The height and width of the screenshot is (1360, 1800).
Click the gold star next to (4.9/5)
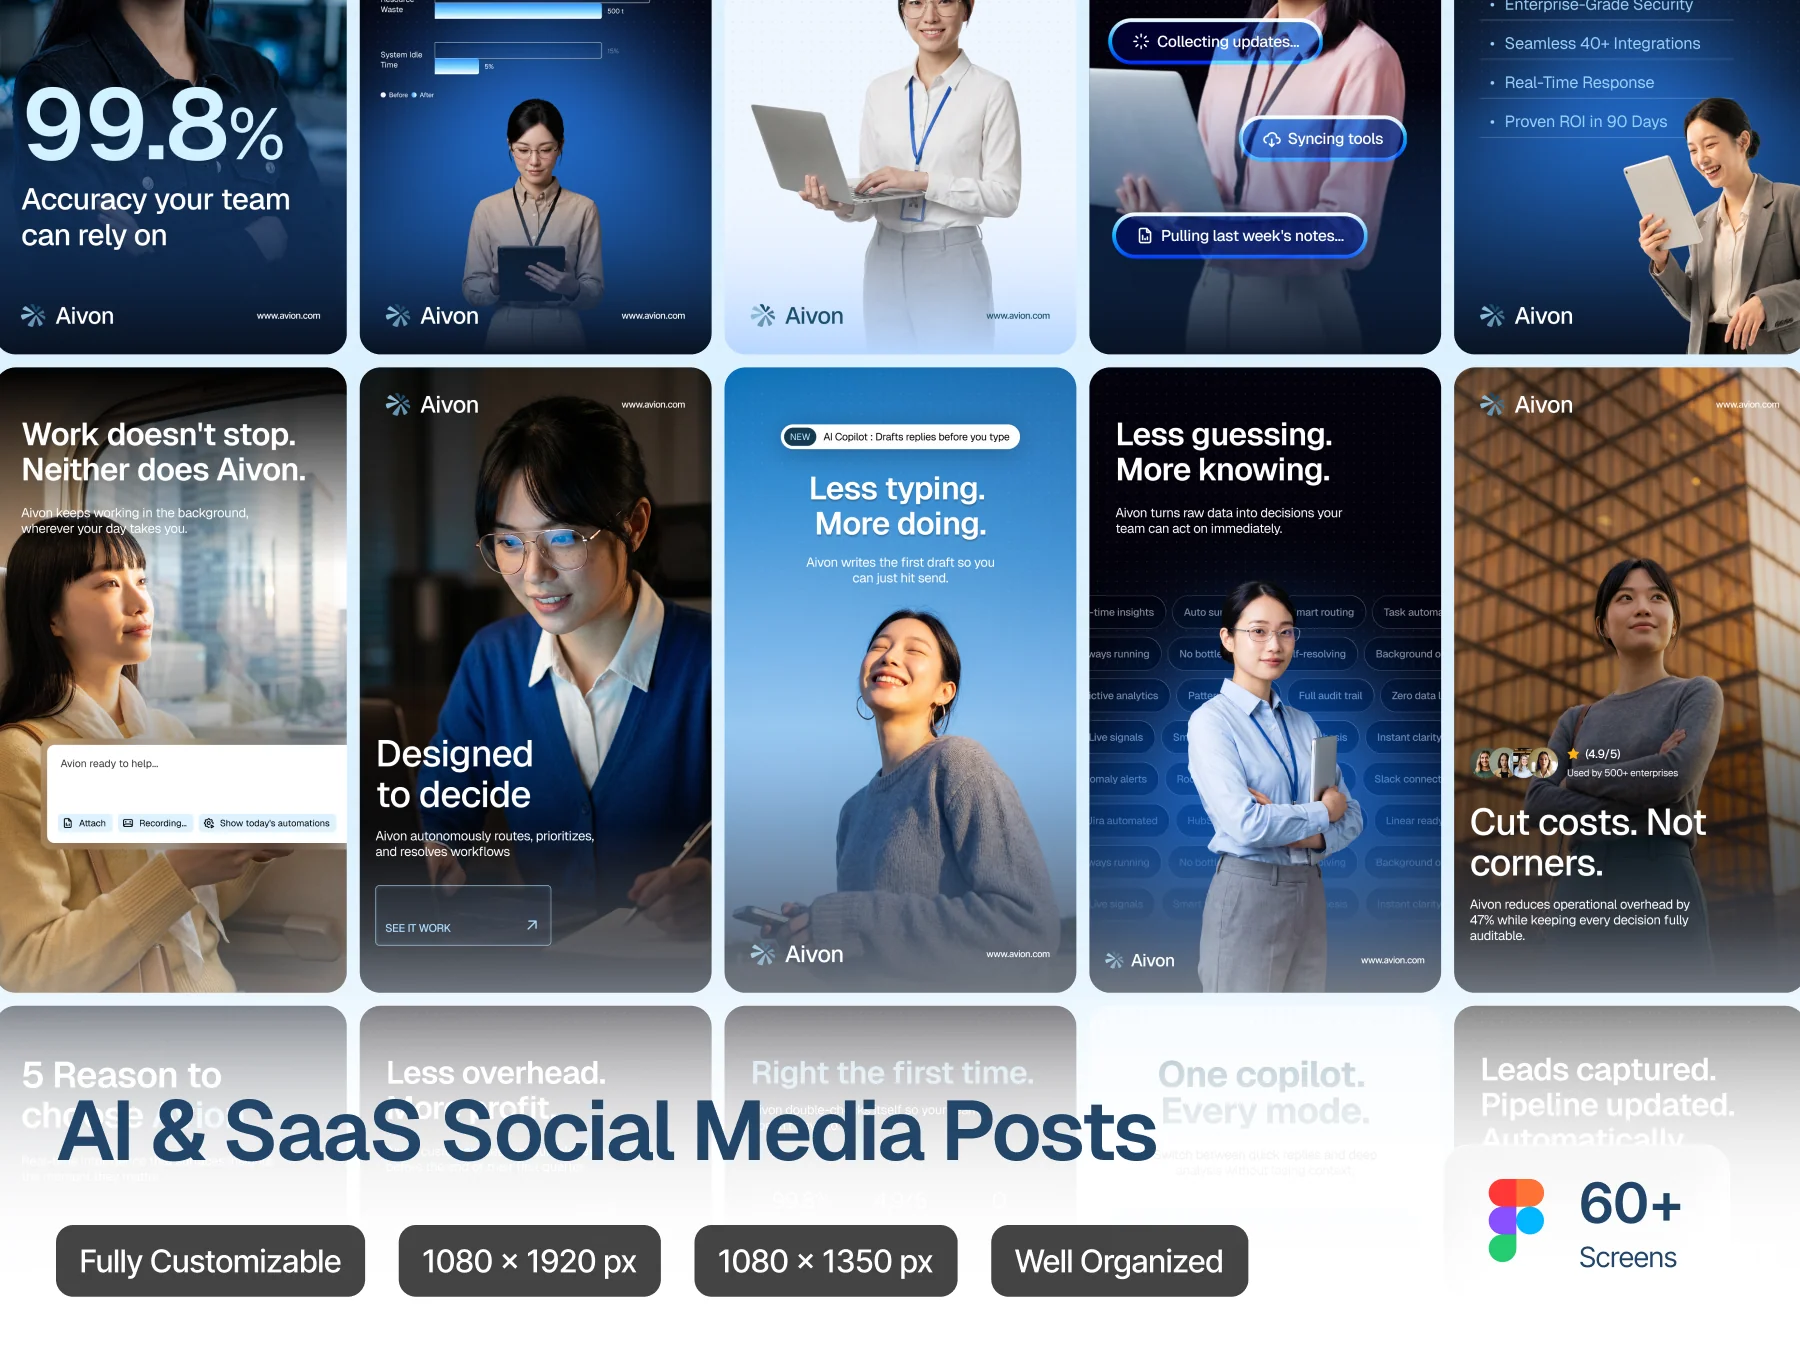point(1573,754)
